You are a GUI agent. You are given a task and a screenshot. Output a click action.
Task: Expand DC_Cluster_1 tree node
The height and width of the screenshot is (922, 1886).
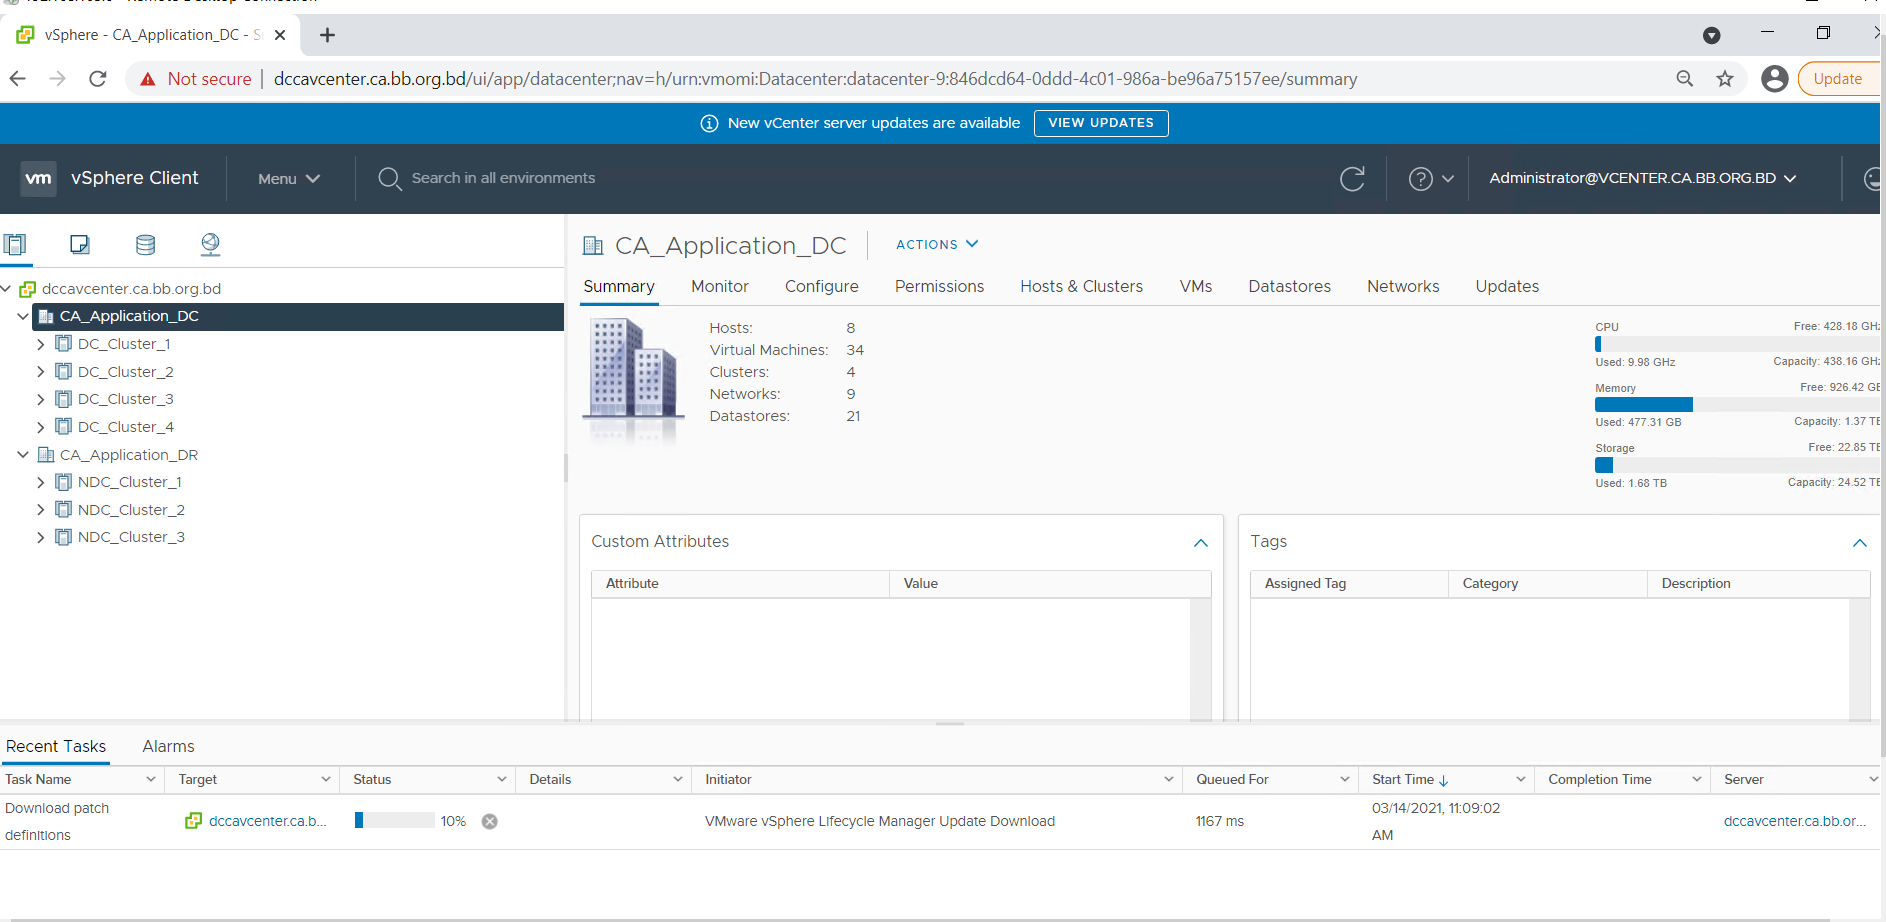[40, 344]
